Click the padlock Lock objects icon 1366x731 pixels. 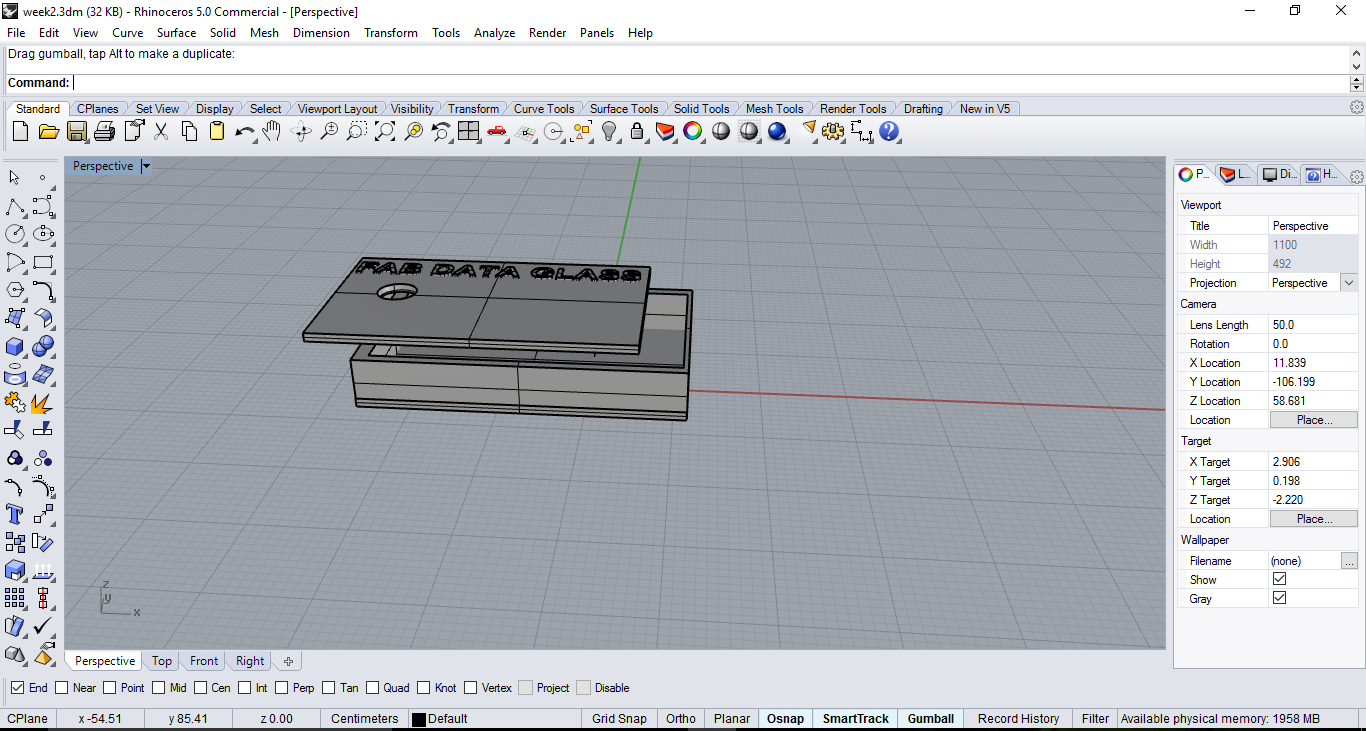tap(637, 131)
